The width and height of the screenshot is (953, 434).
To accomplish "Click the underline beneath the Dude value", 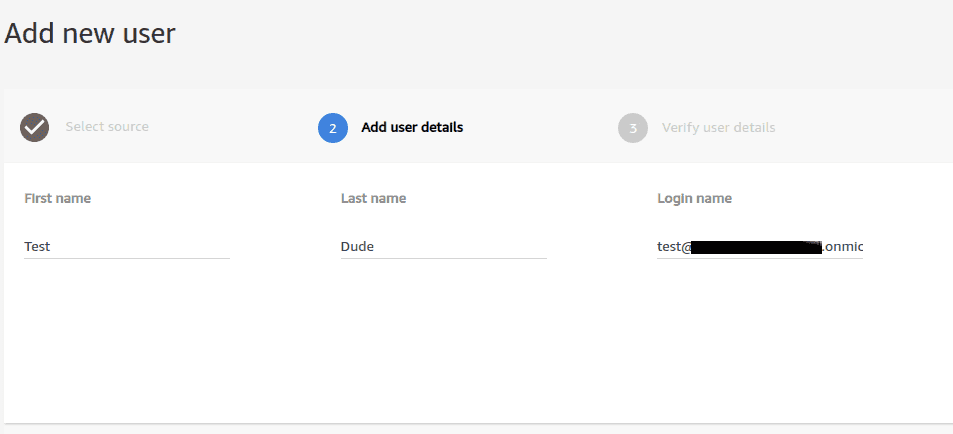I will point(444,258).
